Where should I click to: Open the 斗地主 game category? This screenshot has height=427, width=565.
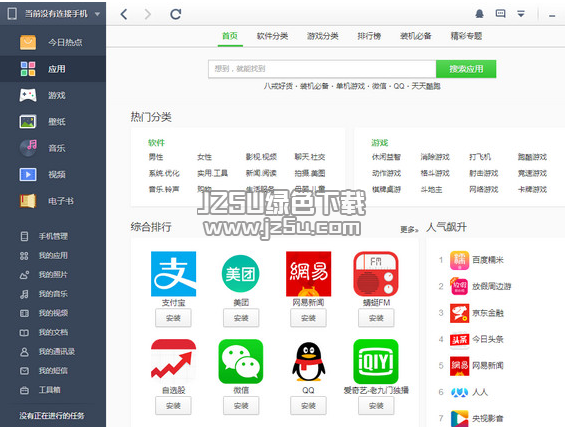pyautogui.click(x=431, y=190)
